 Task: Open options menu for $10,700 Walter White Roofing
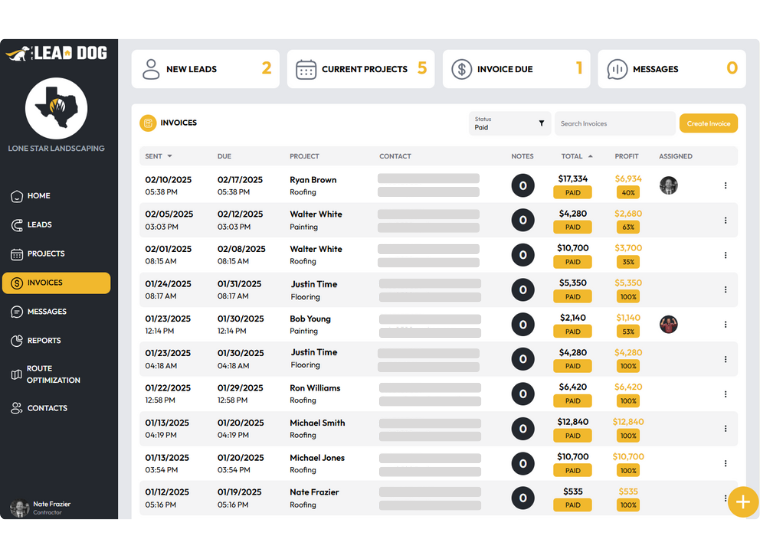(x=725, y=255)
